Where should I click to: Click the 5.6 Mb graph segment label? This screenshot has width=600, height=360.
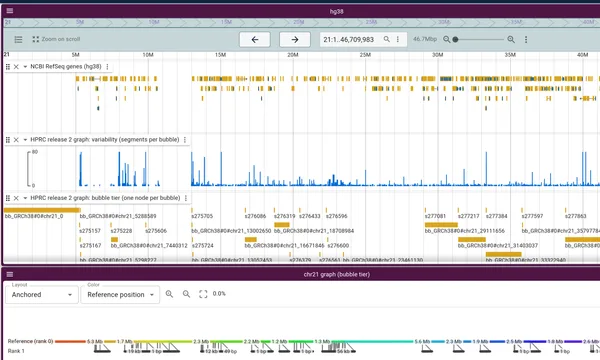[422, 341]
